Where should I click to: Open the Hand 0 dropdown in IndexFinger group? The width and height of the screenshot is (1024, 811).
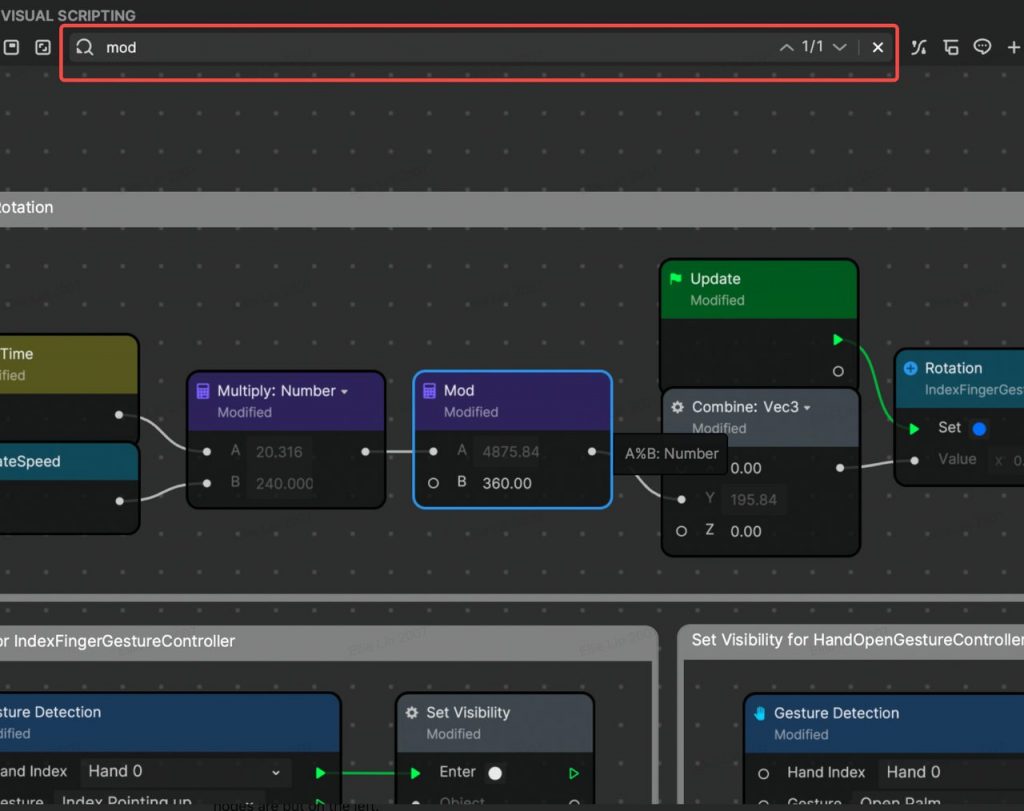tap(184, 771)
